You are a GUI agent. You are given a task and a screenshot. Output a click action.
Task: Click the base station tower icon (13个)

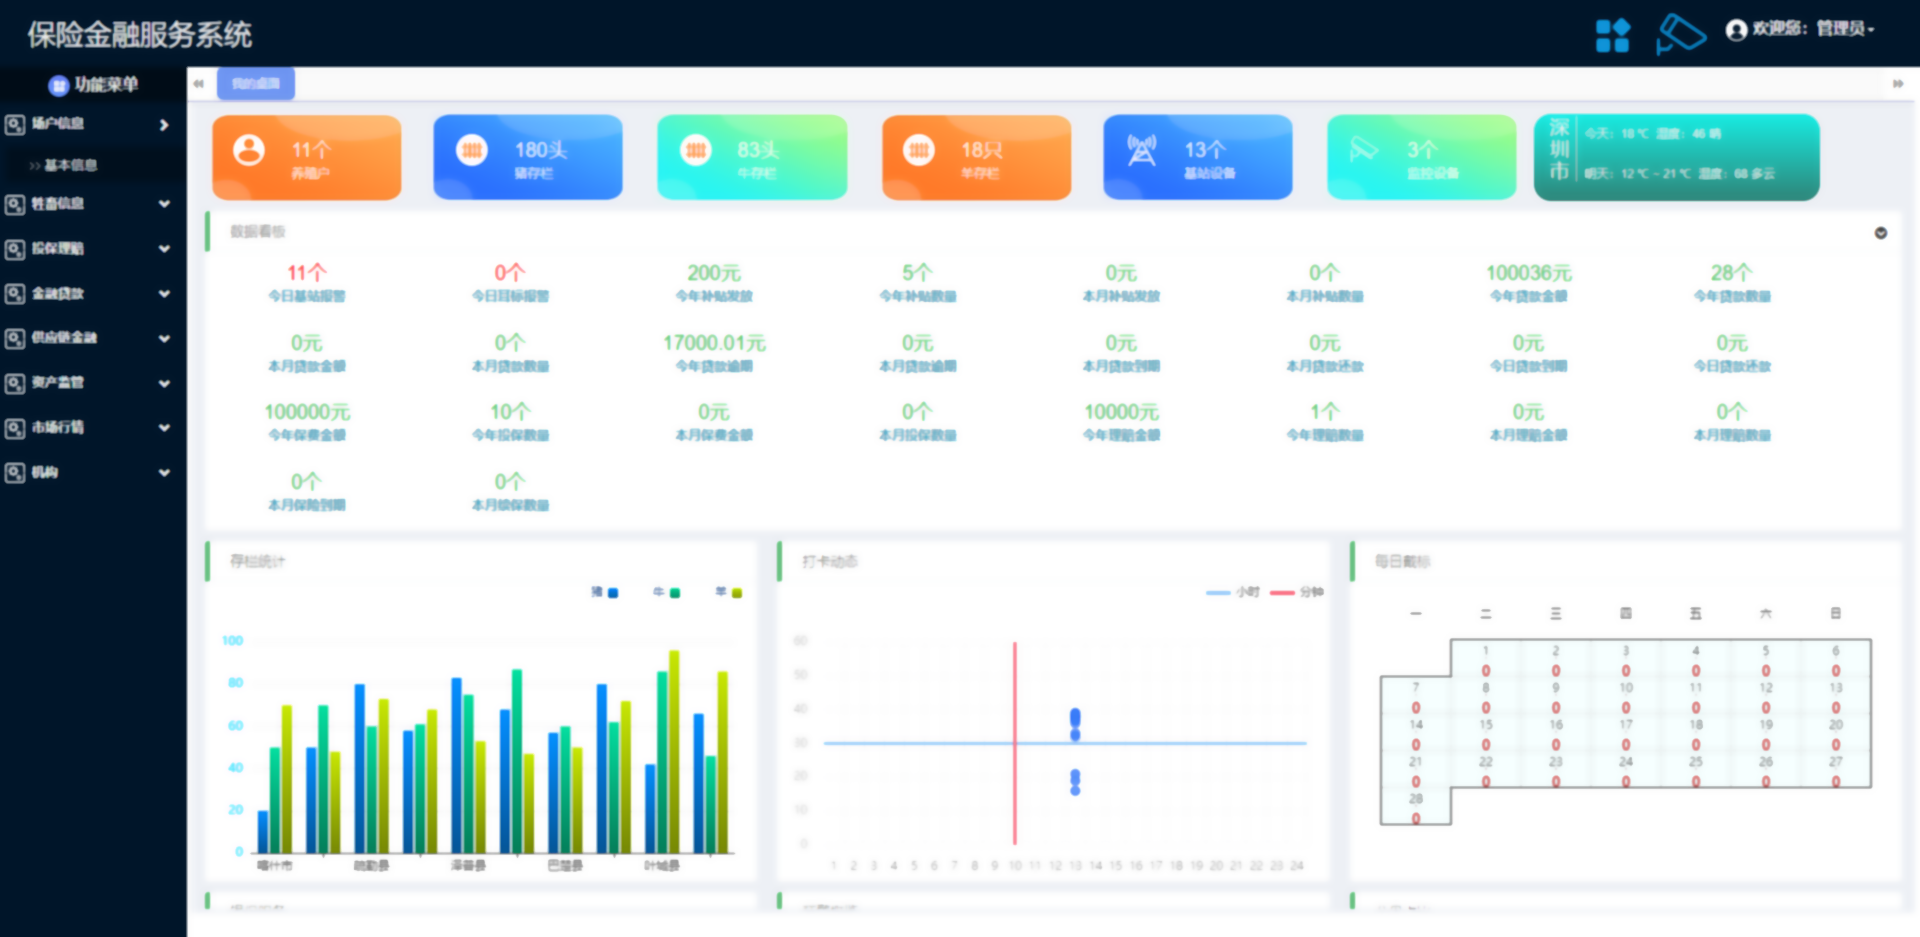click(1141, 150)
